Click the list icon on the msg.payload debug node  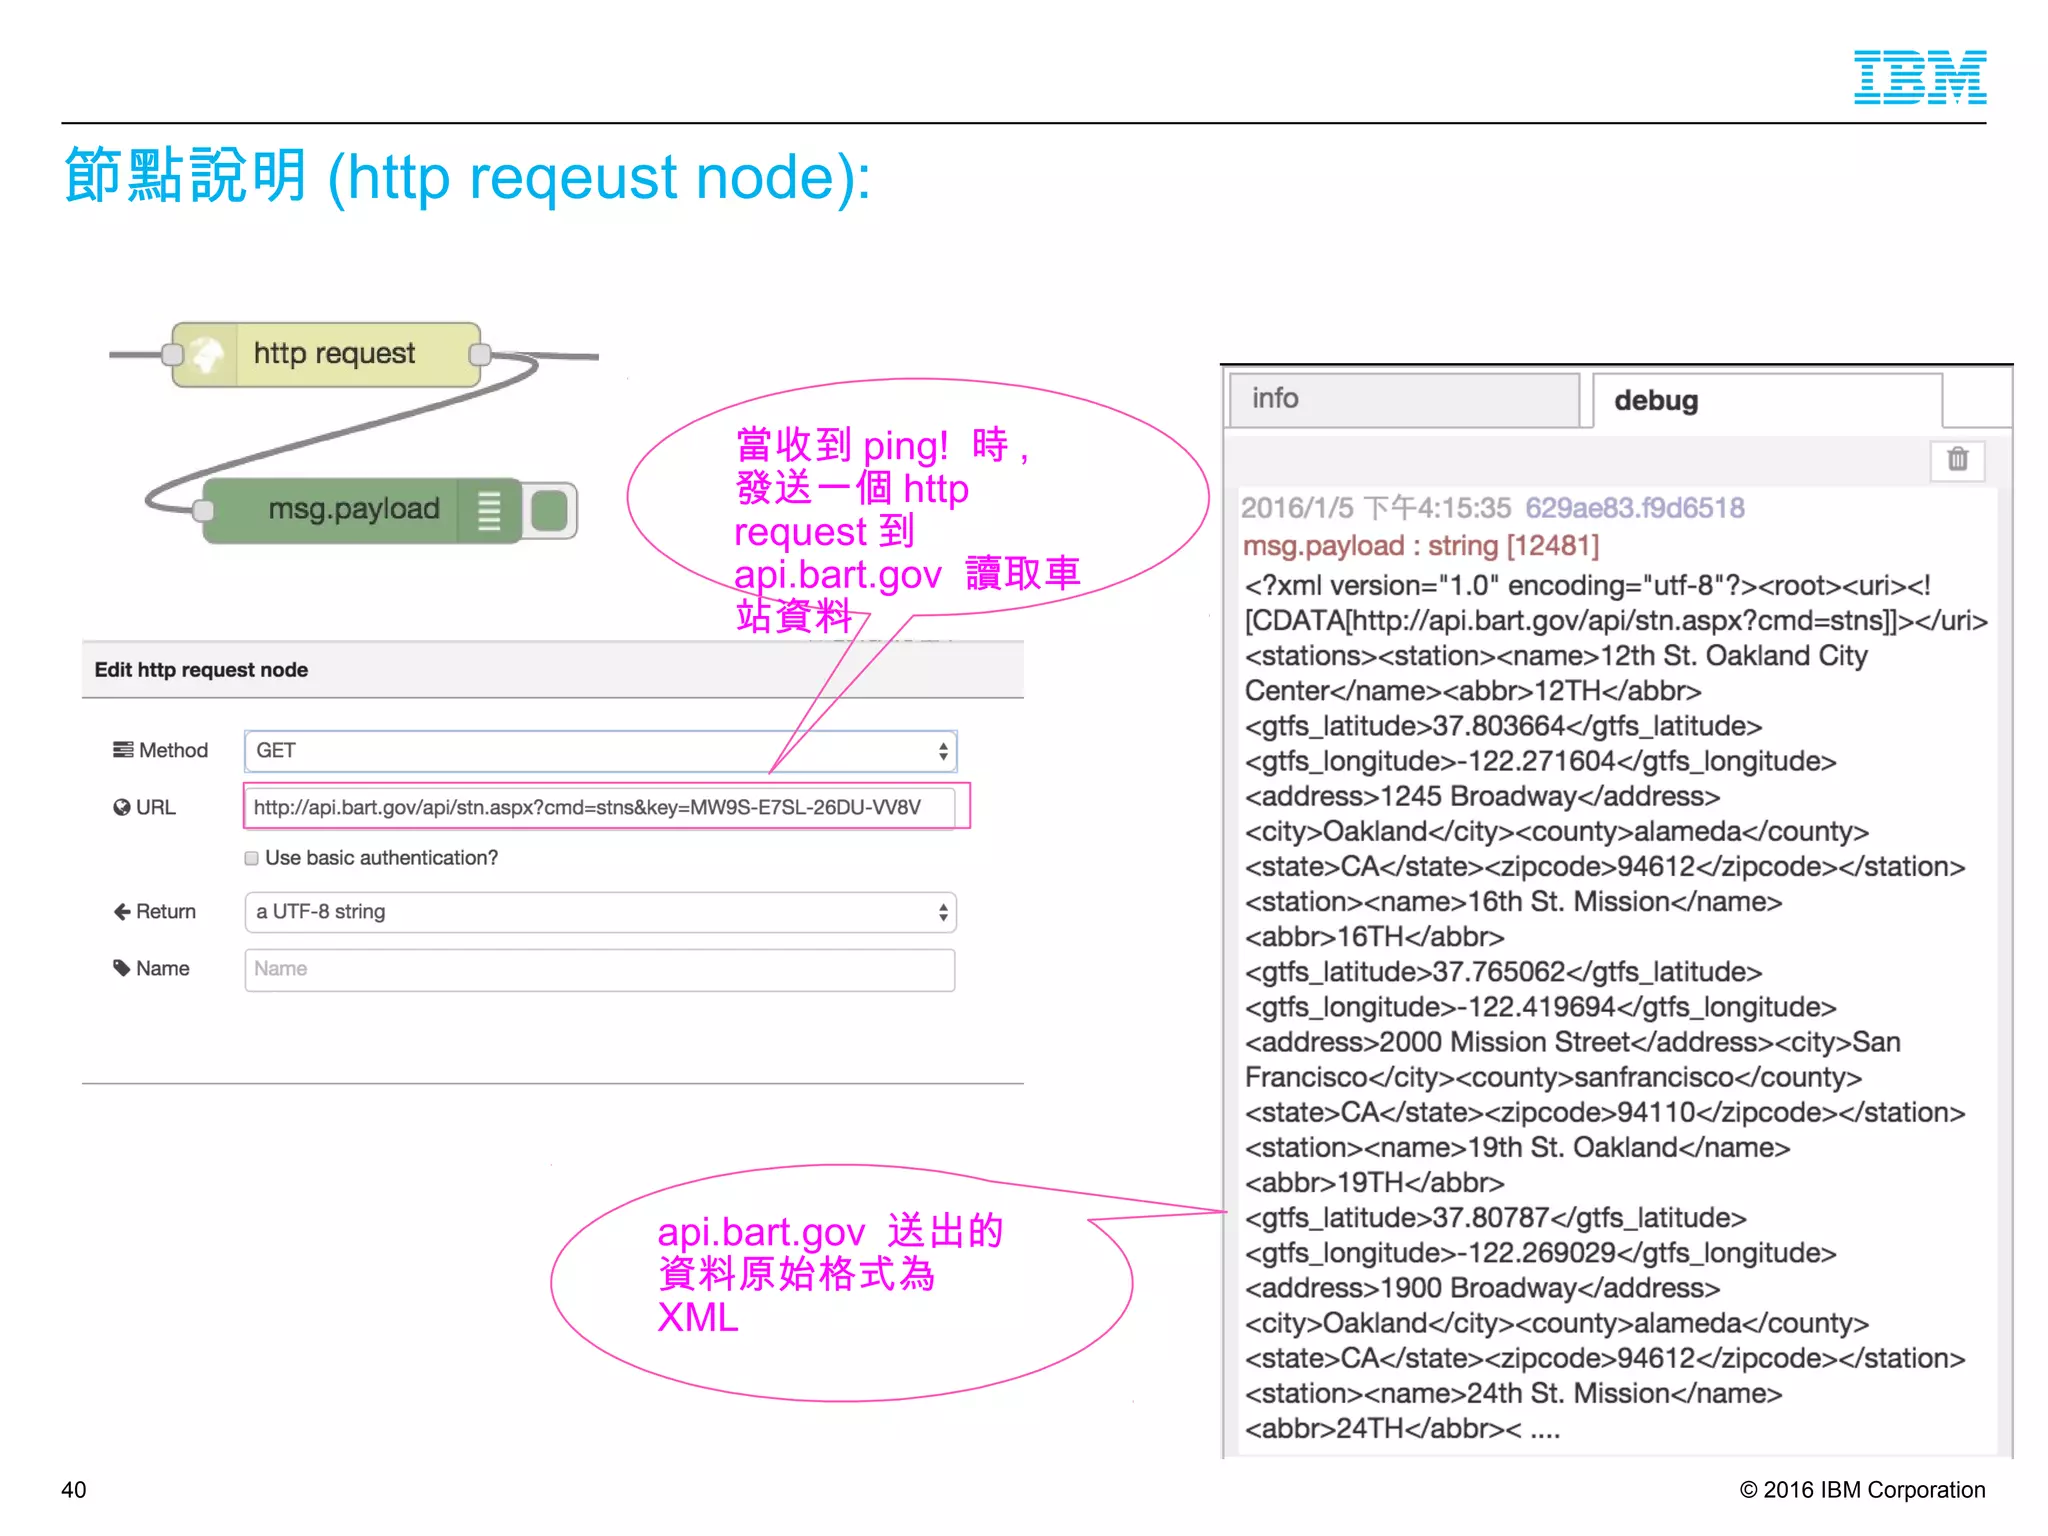(x=489, y=511)
